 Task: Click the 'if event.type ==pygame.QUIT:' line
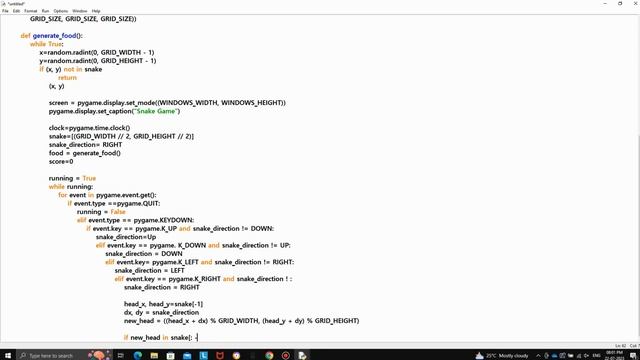(x=114, y=203)
